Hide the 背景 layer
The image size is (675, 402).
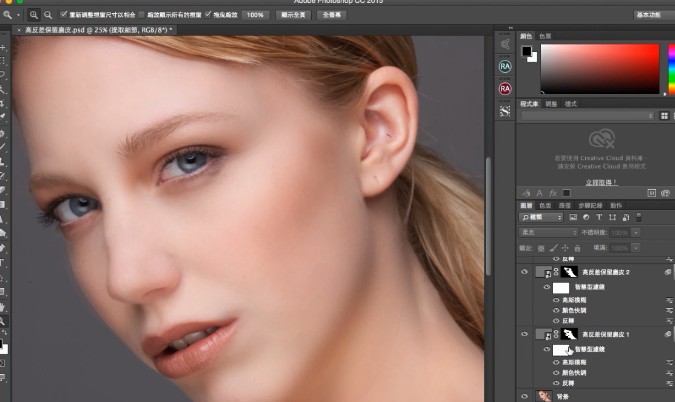(524, 396)
